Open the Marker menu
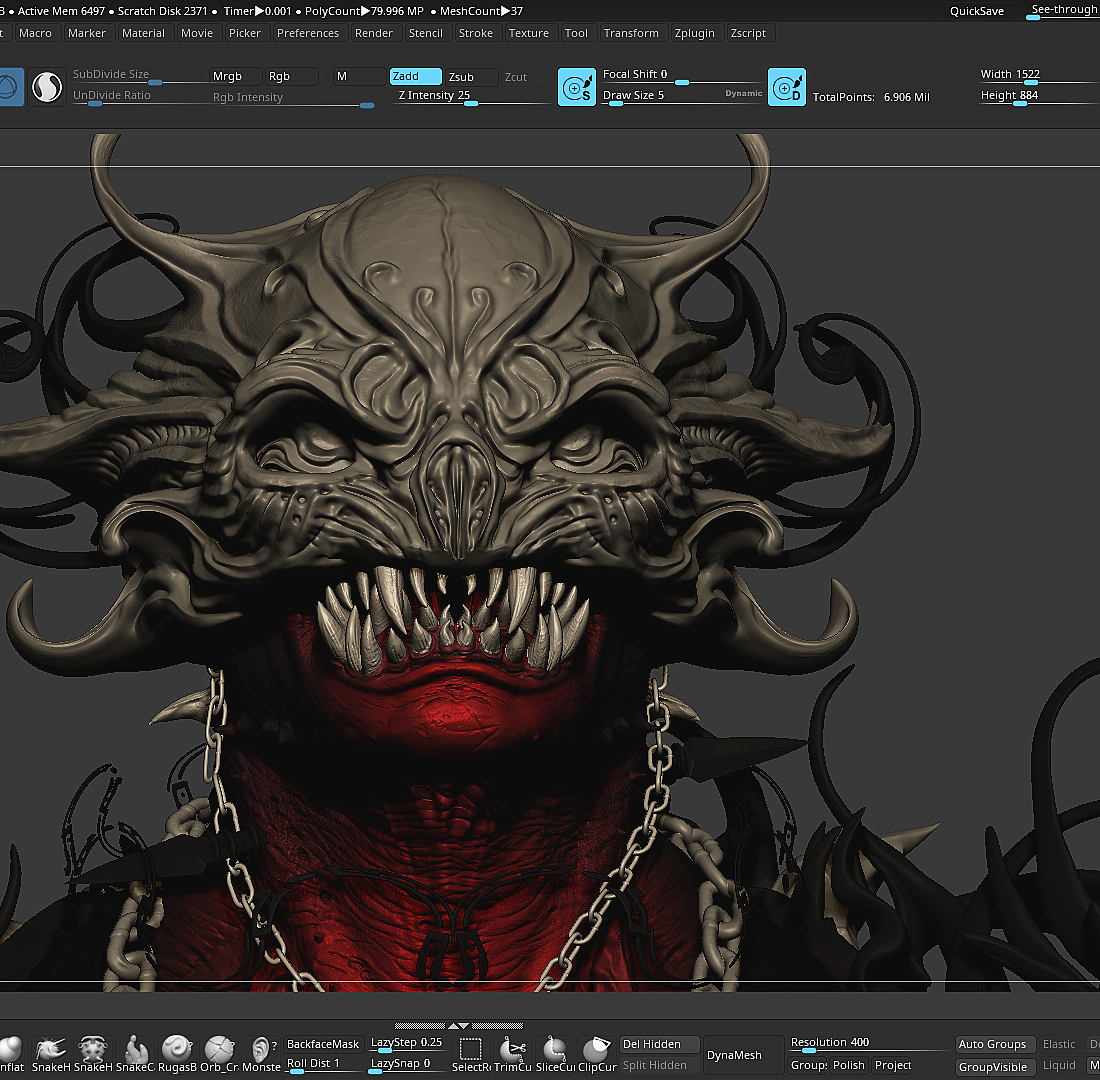1100x1080 pixels. click(87, 33)
